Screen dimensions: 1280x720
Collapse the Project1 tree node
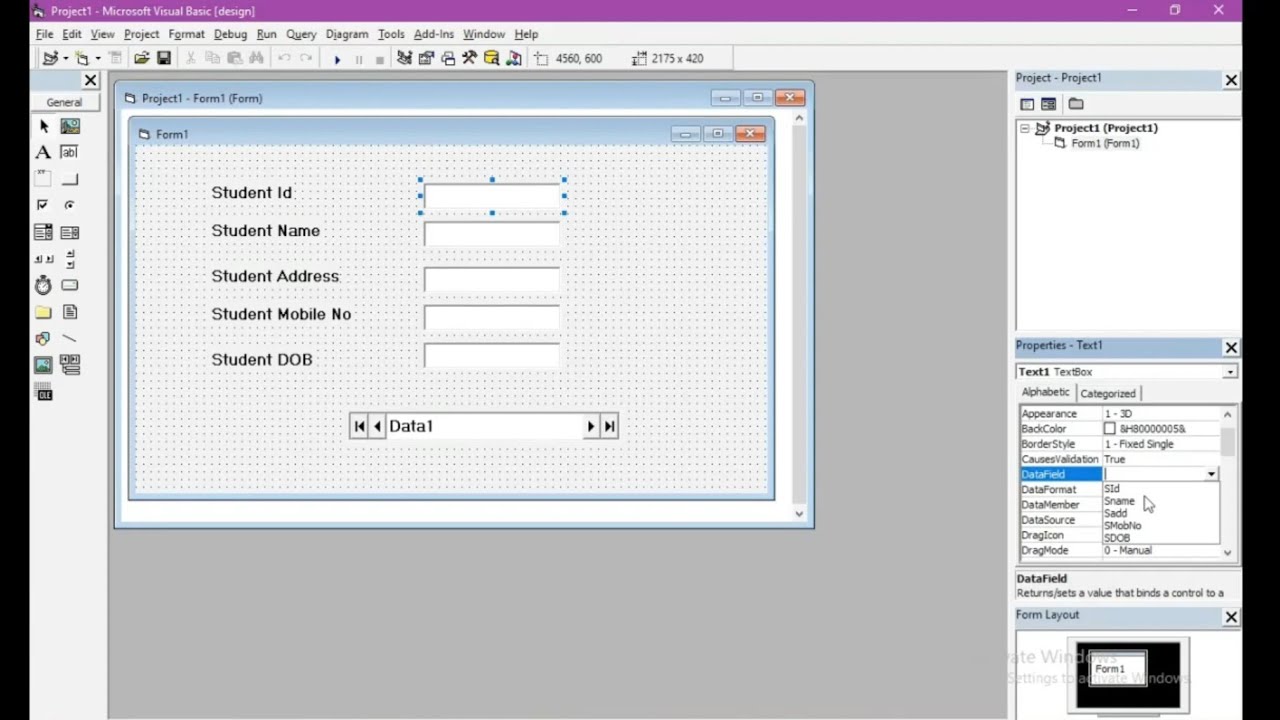pos(1024,128)
